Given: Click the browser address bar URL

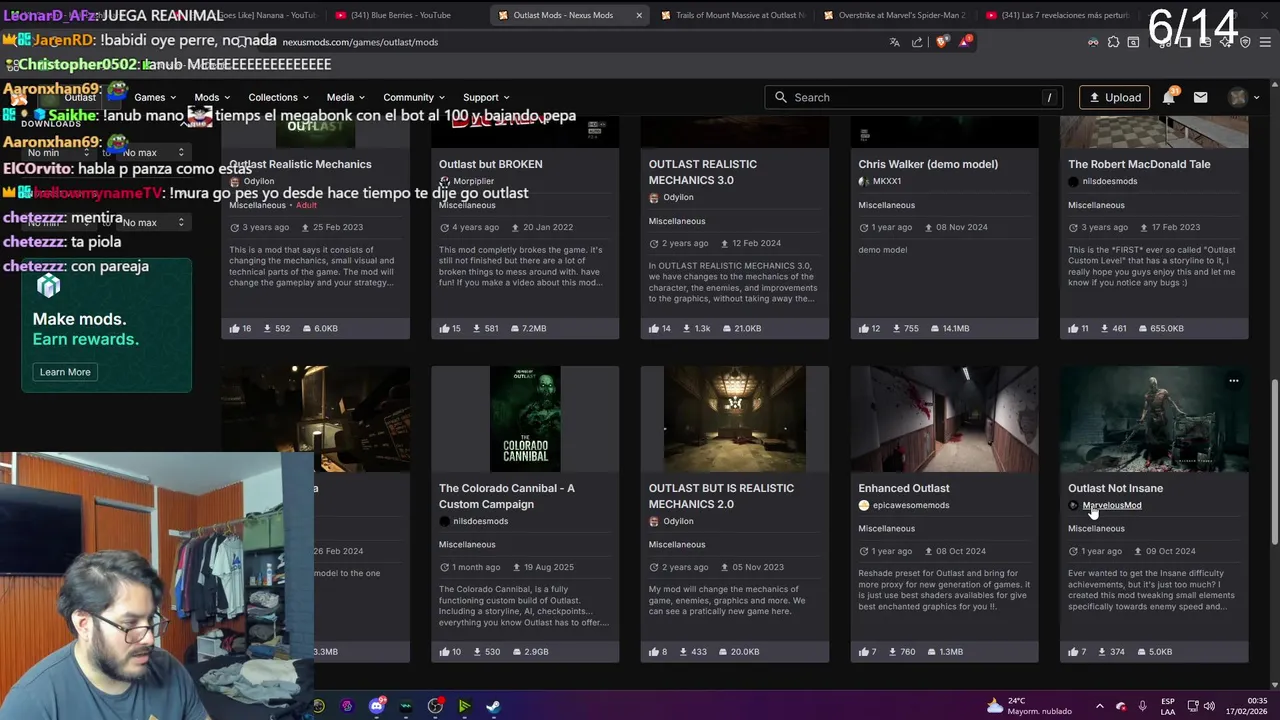Looking at the screenshot, I should (x=360, y=42).
